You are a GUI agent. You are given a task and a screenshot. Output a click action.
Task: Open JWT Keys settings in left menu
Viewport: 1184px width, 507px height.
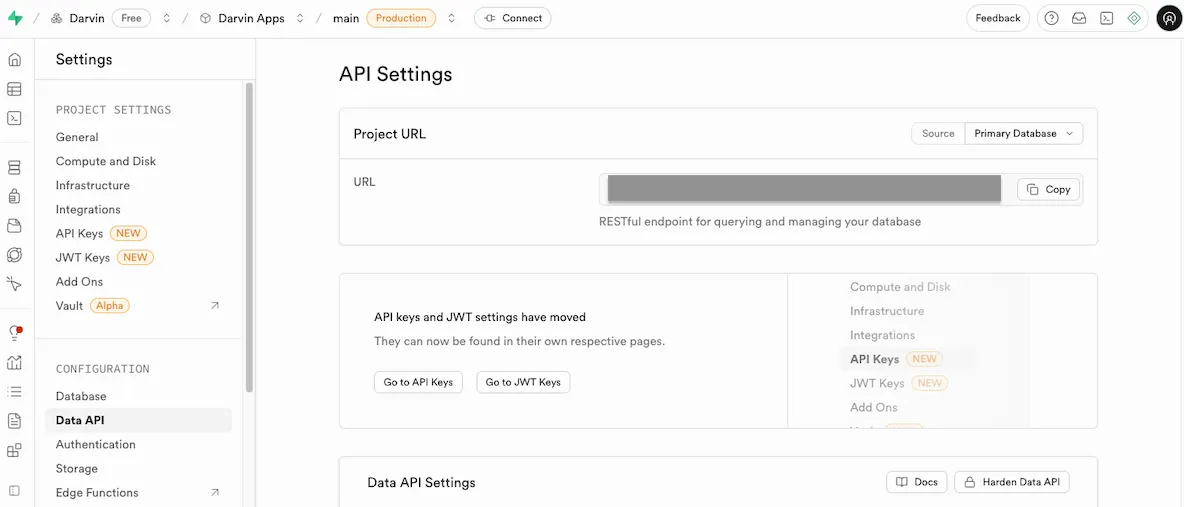[x=83, y=258]
